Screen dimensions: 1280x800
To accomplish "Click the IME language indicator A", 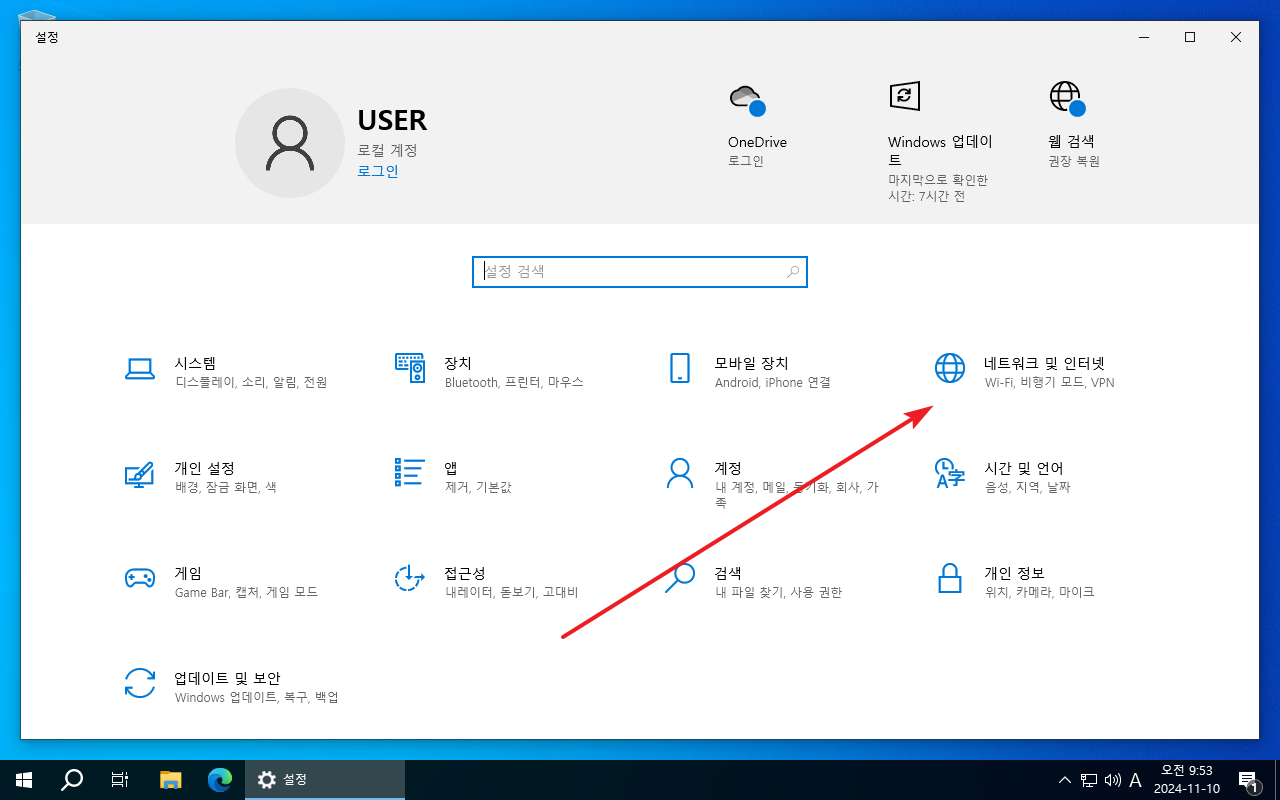I will [x=1135, y=780].
